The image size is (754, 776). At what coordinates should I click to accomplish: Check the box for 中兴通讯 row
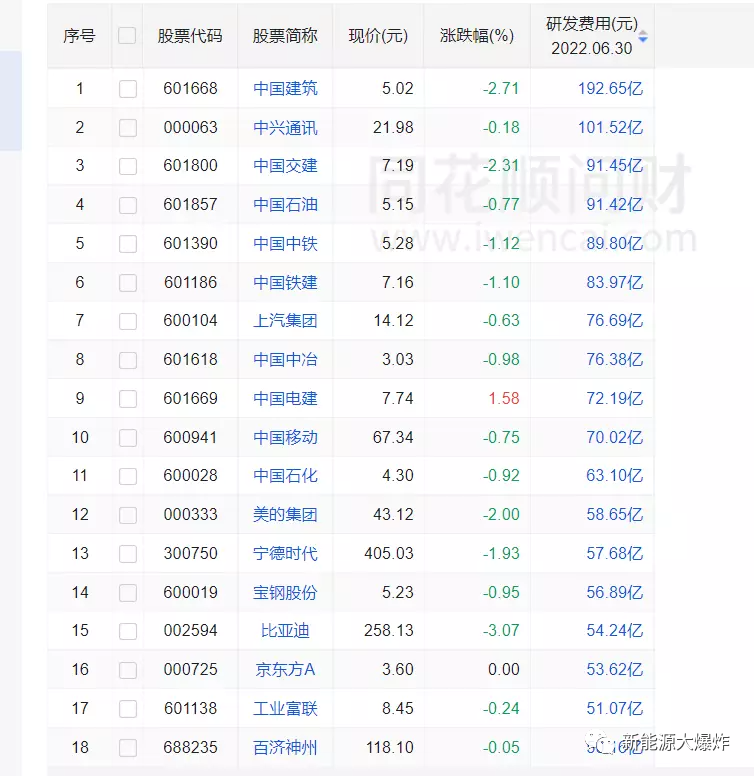click(128, 128)
